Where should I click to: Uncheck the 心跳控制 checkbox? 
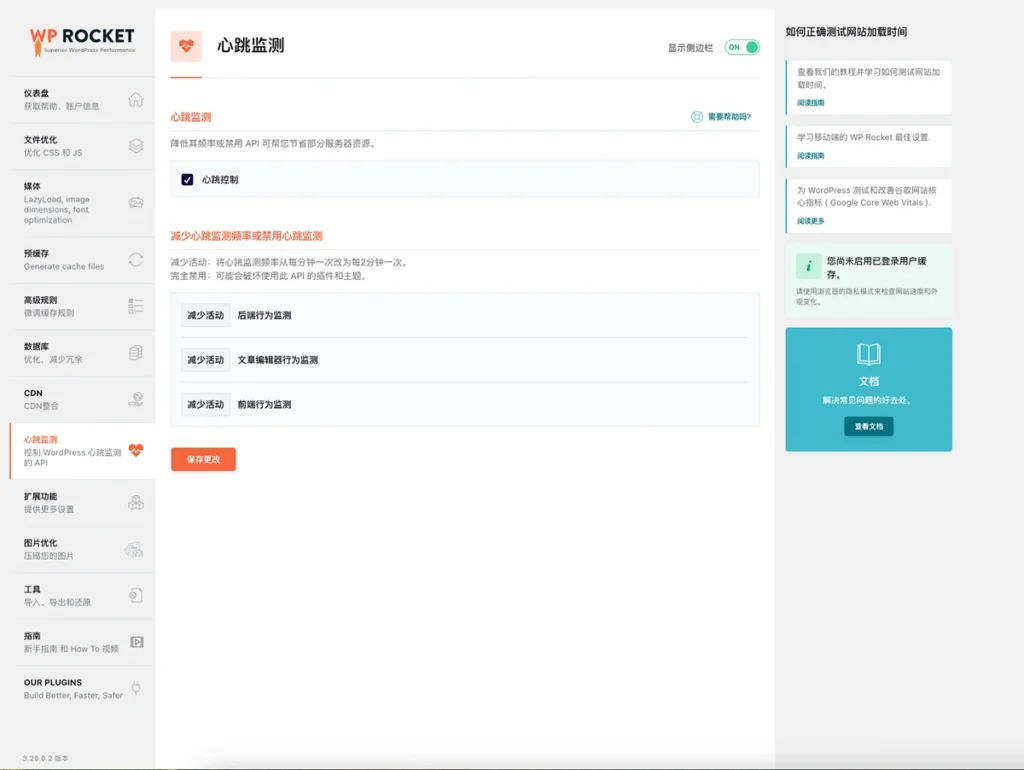[x=187, y=180]
